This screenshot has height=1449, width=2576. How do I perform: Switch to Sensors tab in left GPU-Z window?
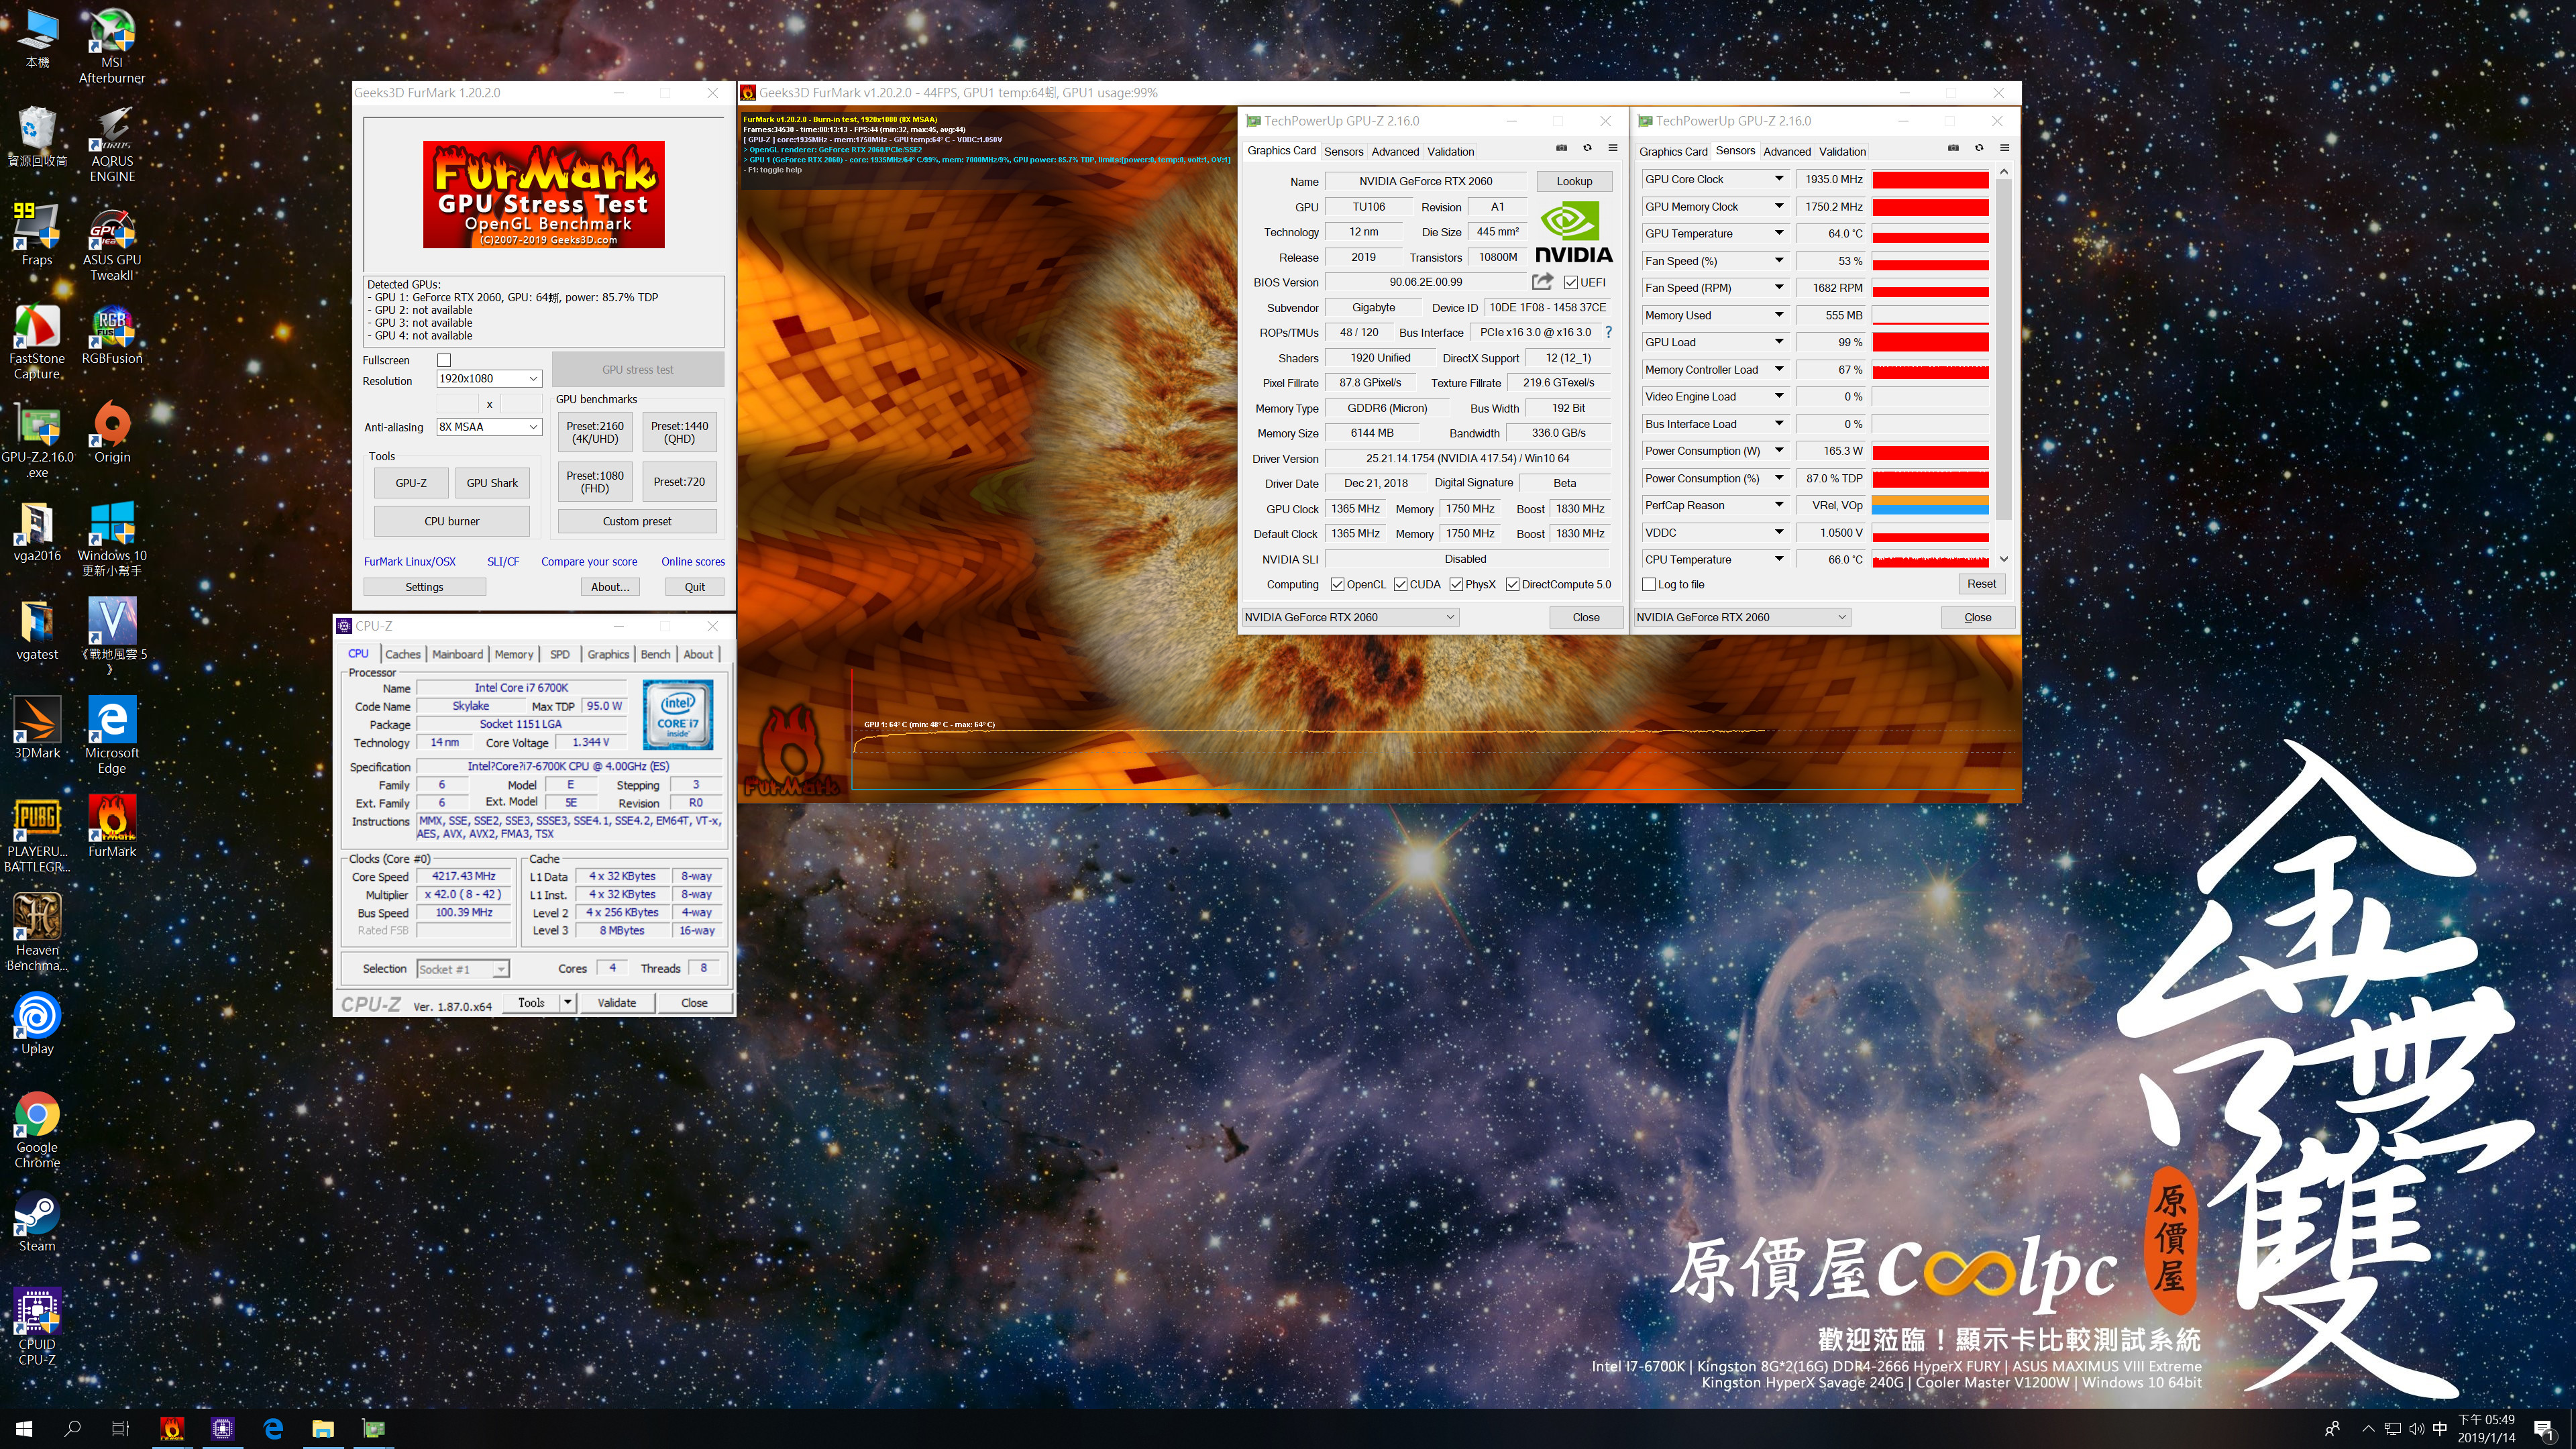click(1343, 152)
